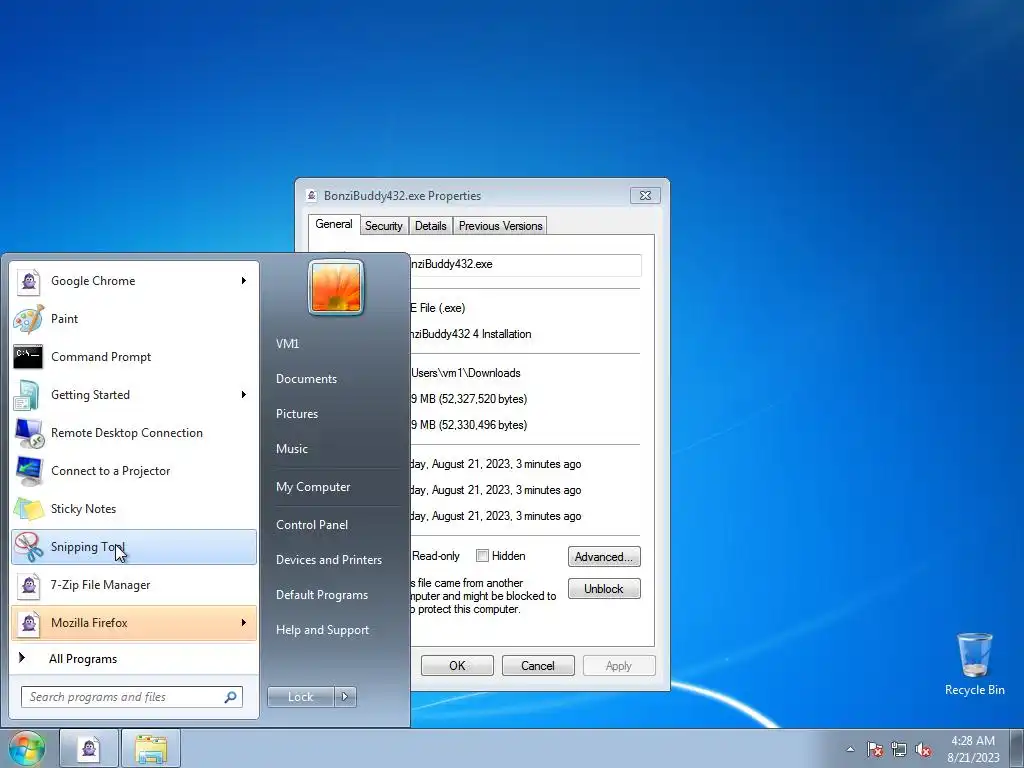Screen dimensions: 1024x768
Task: Click the Advanced... button
Action: (x=604, y=557)
